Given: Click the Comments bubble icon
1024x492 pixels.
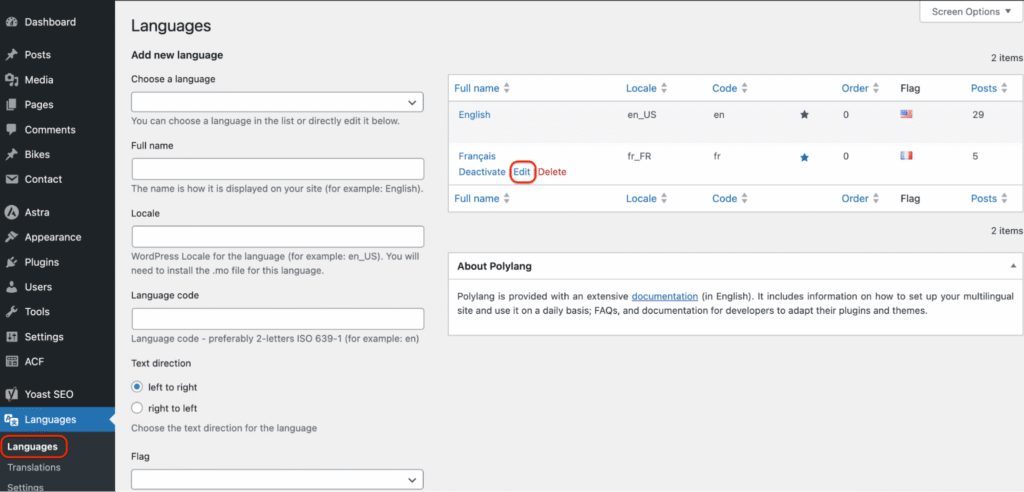Looking at the screenshot, I should 11,129.
